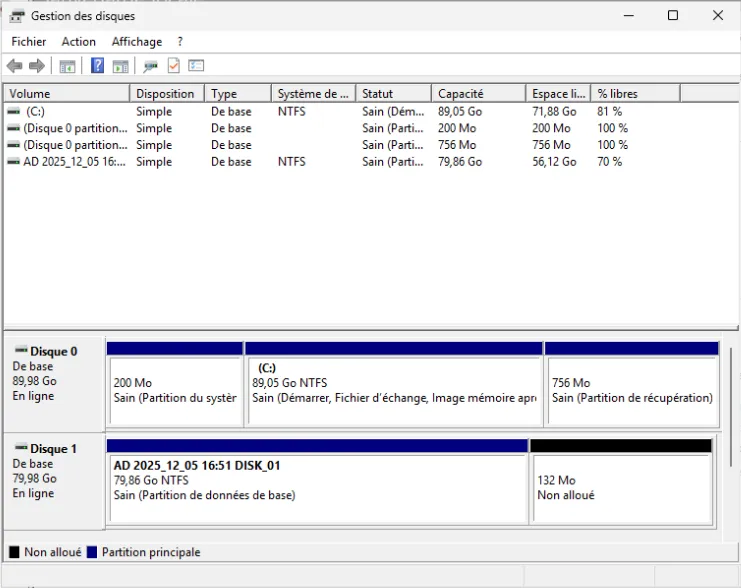Click the checkmark document properties icon
Screen dimensions: 741x588
(173, 66)
